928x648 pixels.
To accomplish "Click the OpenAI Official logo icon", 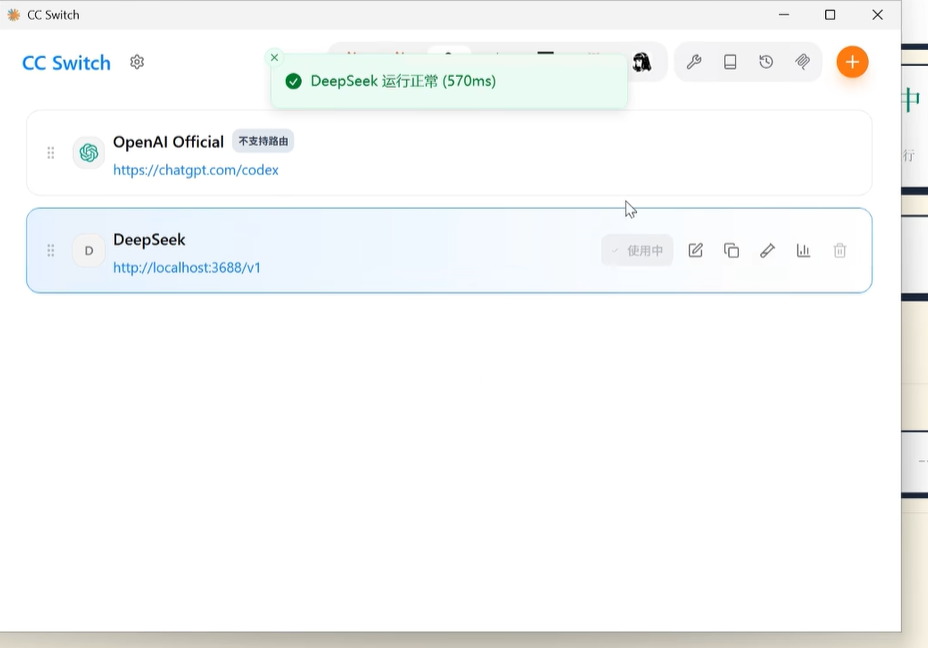I will coord(89,153).
